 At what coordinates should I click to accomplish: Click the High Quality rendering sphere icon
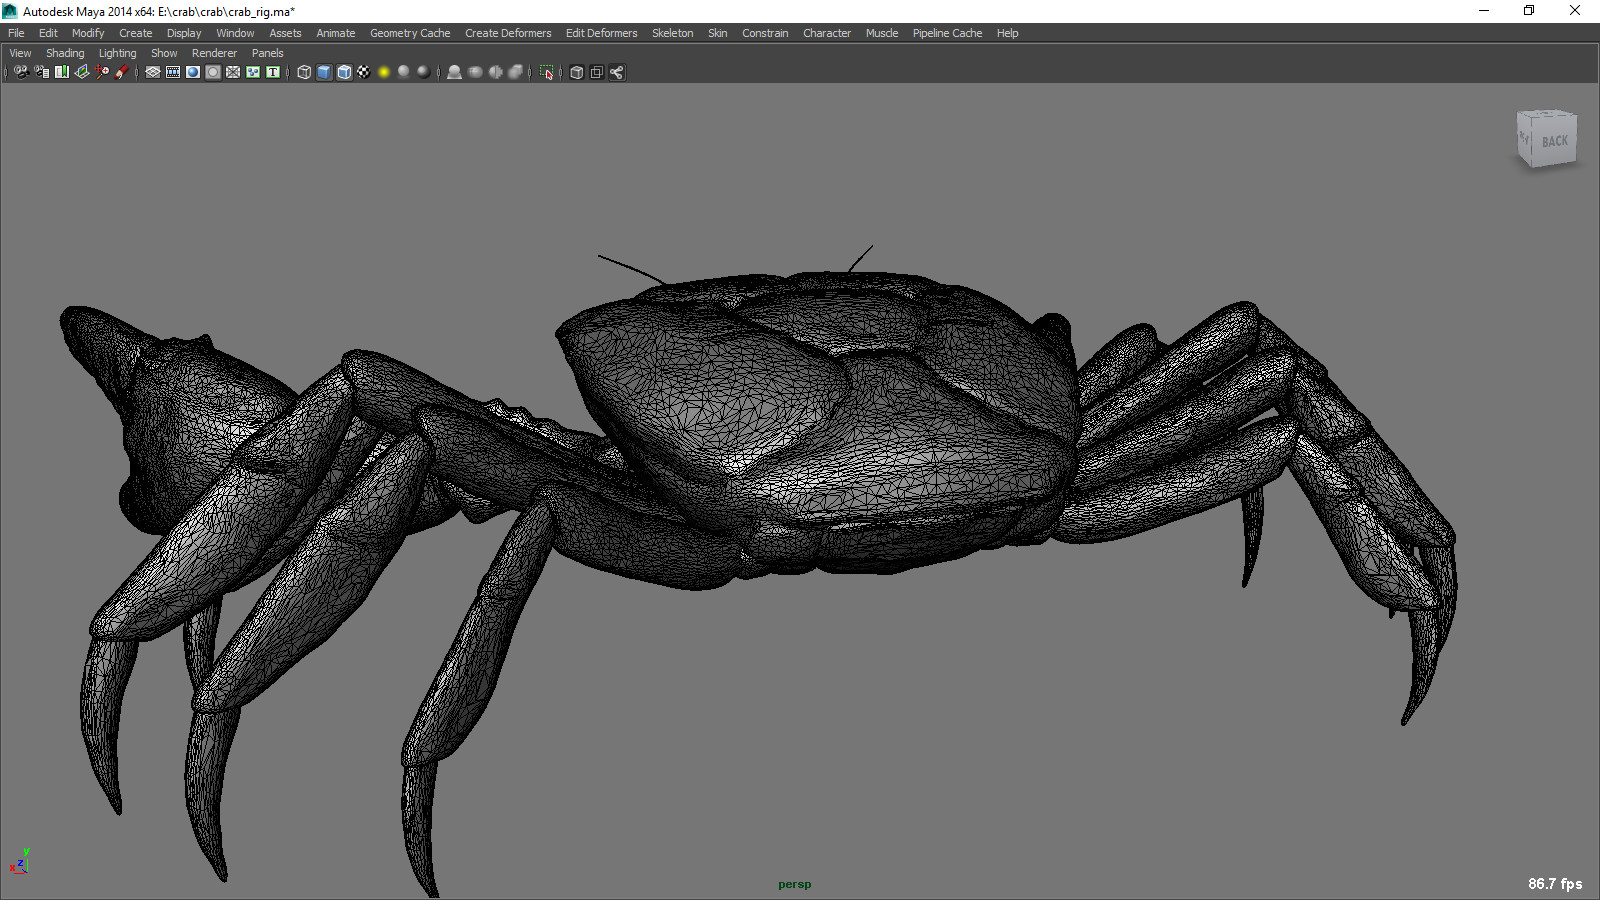point(424,72)
